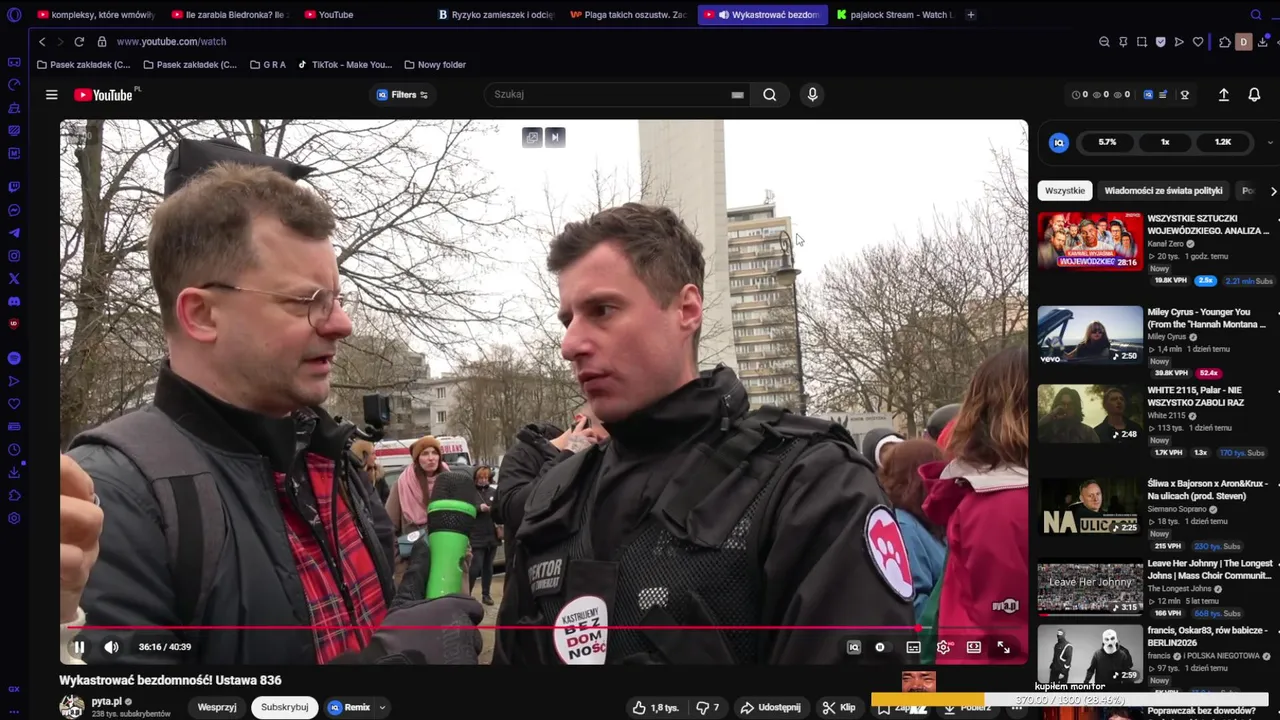Click vidIQ trophy icon in header
This screenshot has width=1280, height=720.
click(1185, 95)
